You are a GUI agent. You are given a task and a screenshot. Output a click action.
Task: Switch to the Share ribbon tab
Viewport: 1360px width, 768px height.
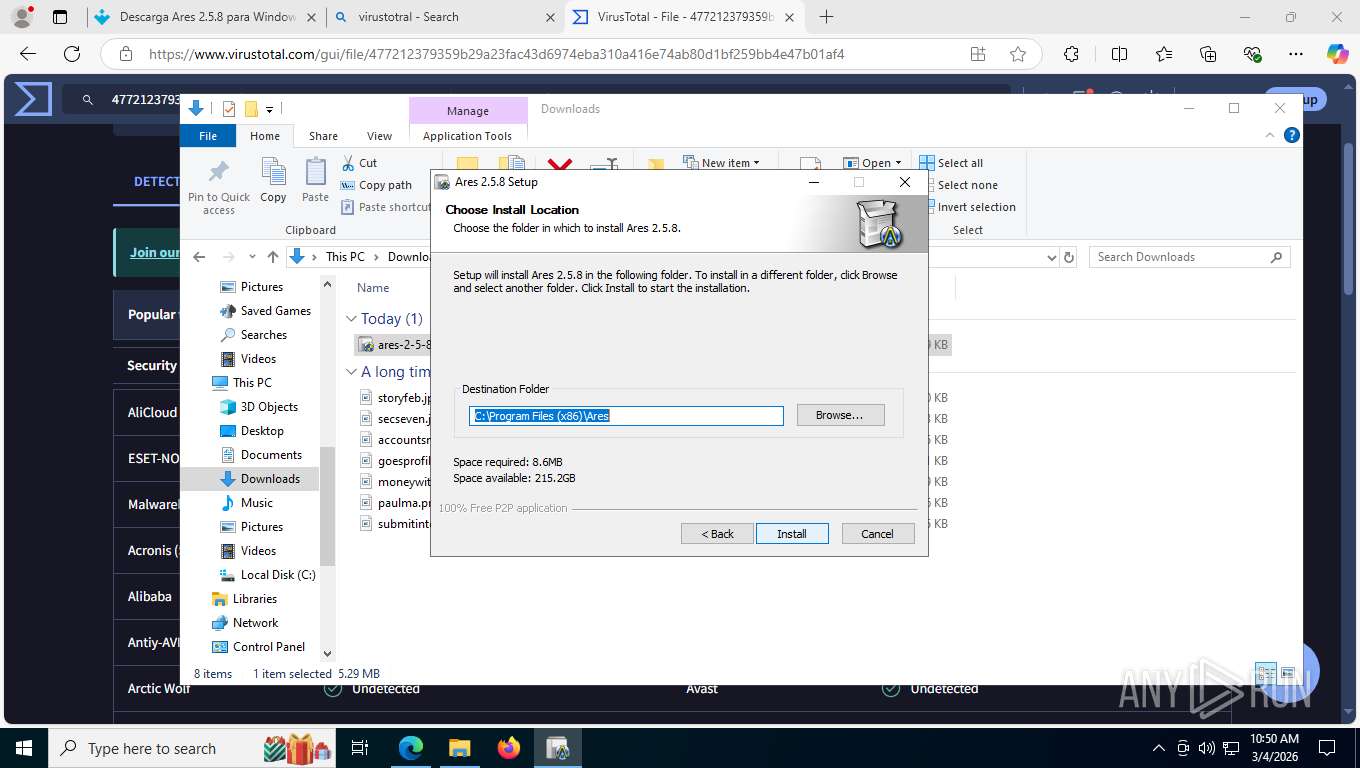coord(323,136)
